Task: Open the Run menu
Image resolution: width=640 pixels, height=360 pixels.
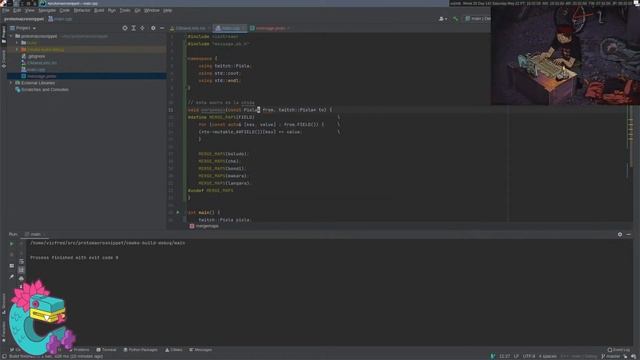Action: [112, 10]
